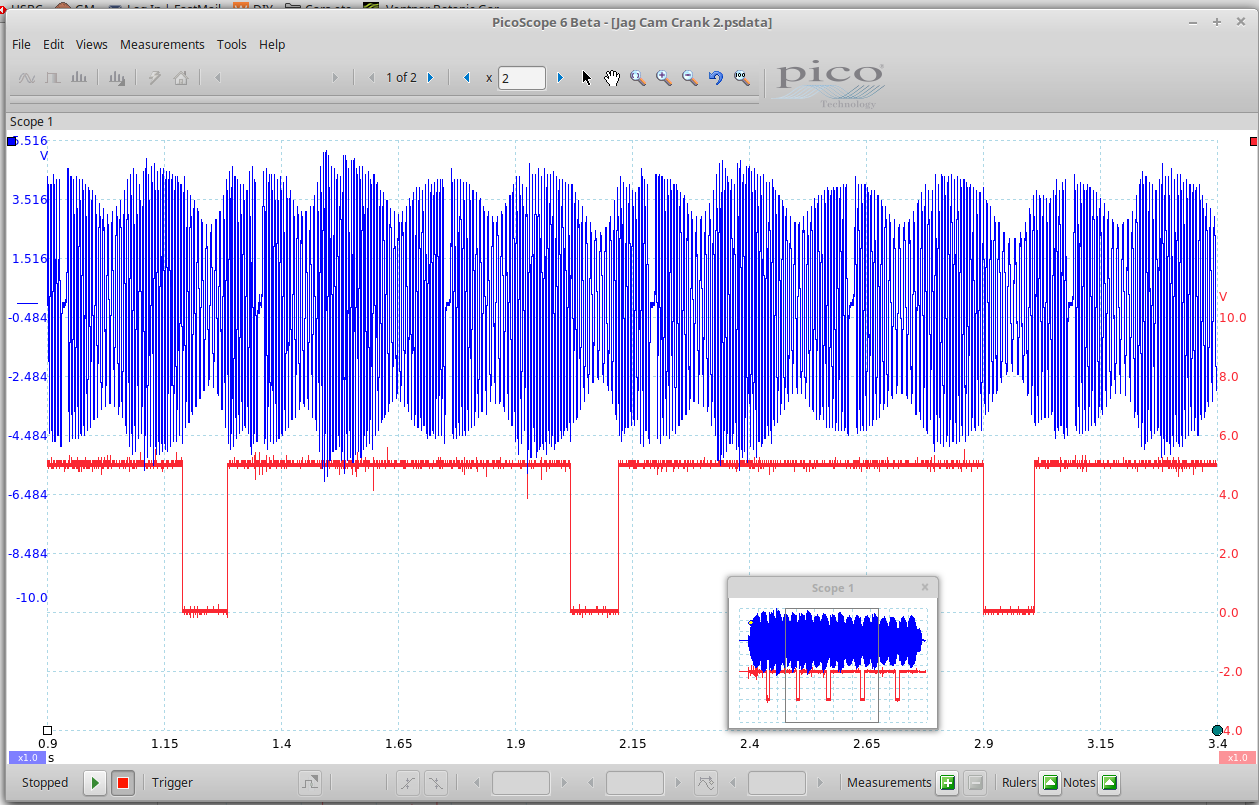Select the arrow selection pointer tool

(x=587, y=78)
